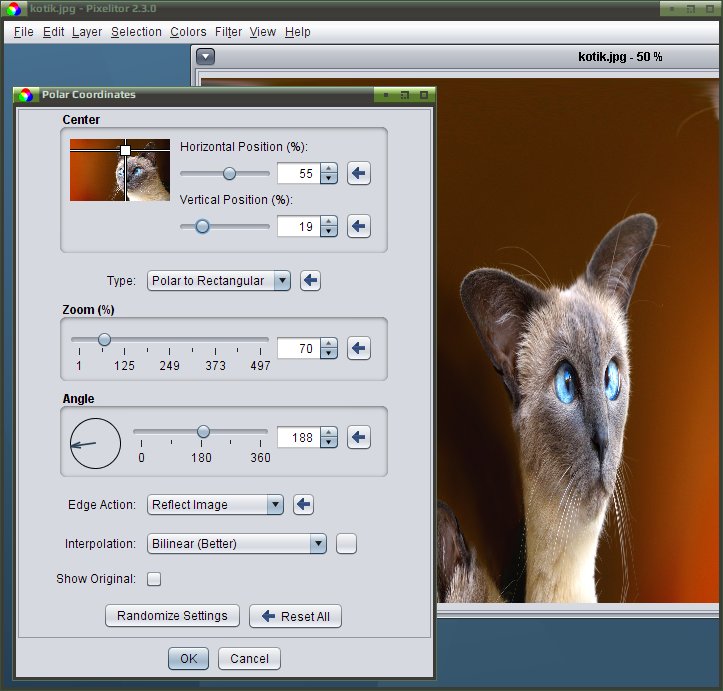Open the Help menu
The width and height of the screenshot is (723, 691).
pyautogui.click(x=297, y=32)
